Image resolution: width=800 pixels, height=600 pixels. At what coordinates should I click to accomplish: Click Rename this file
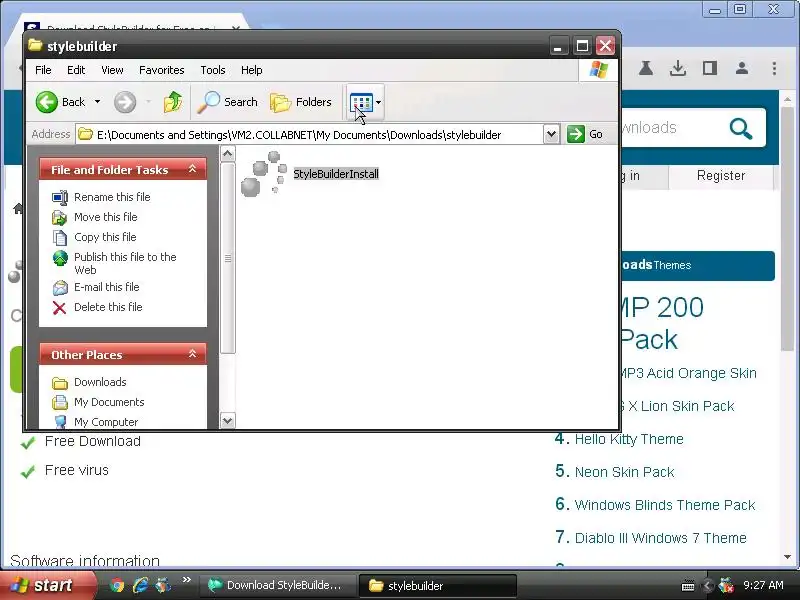tap(112, 197)
